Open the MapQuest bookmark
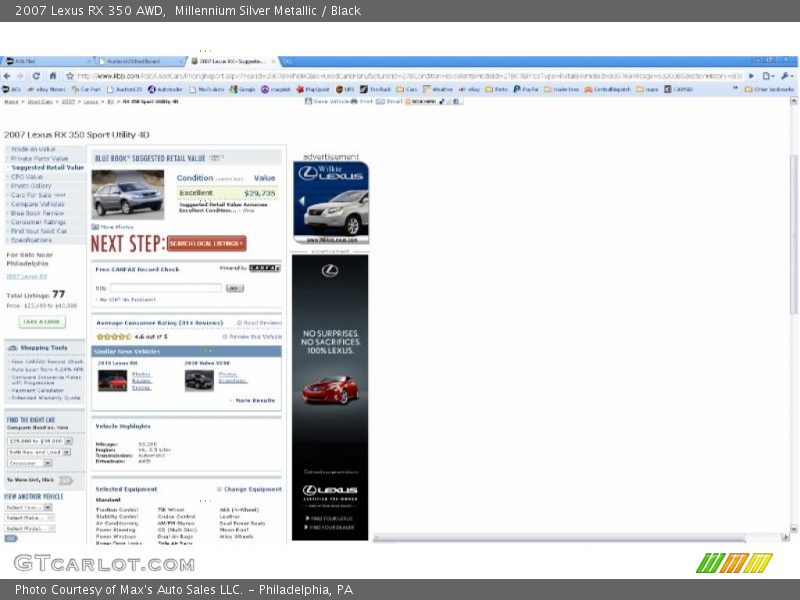The width and height of the screenshot is (800, 600). point(313,89)
